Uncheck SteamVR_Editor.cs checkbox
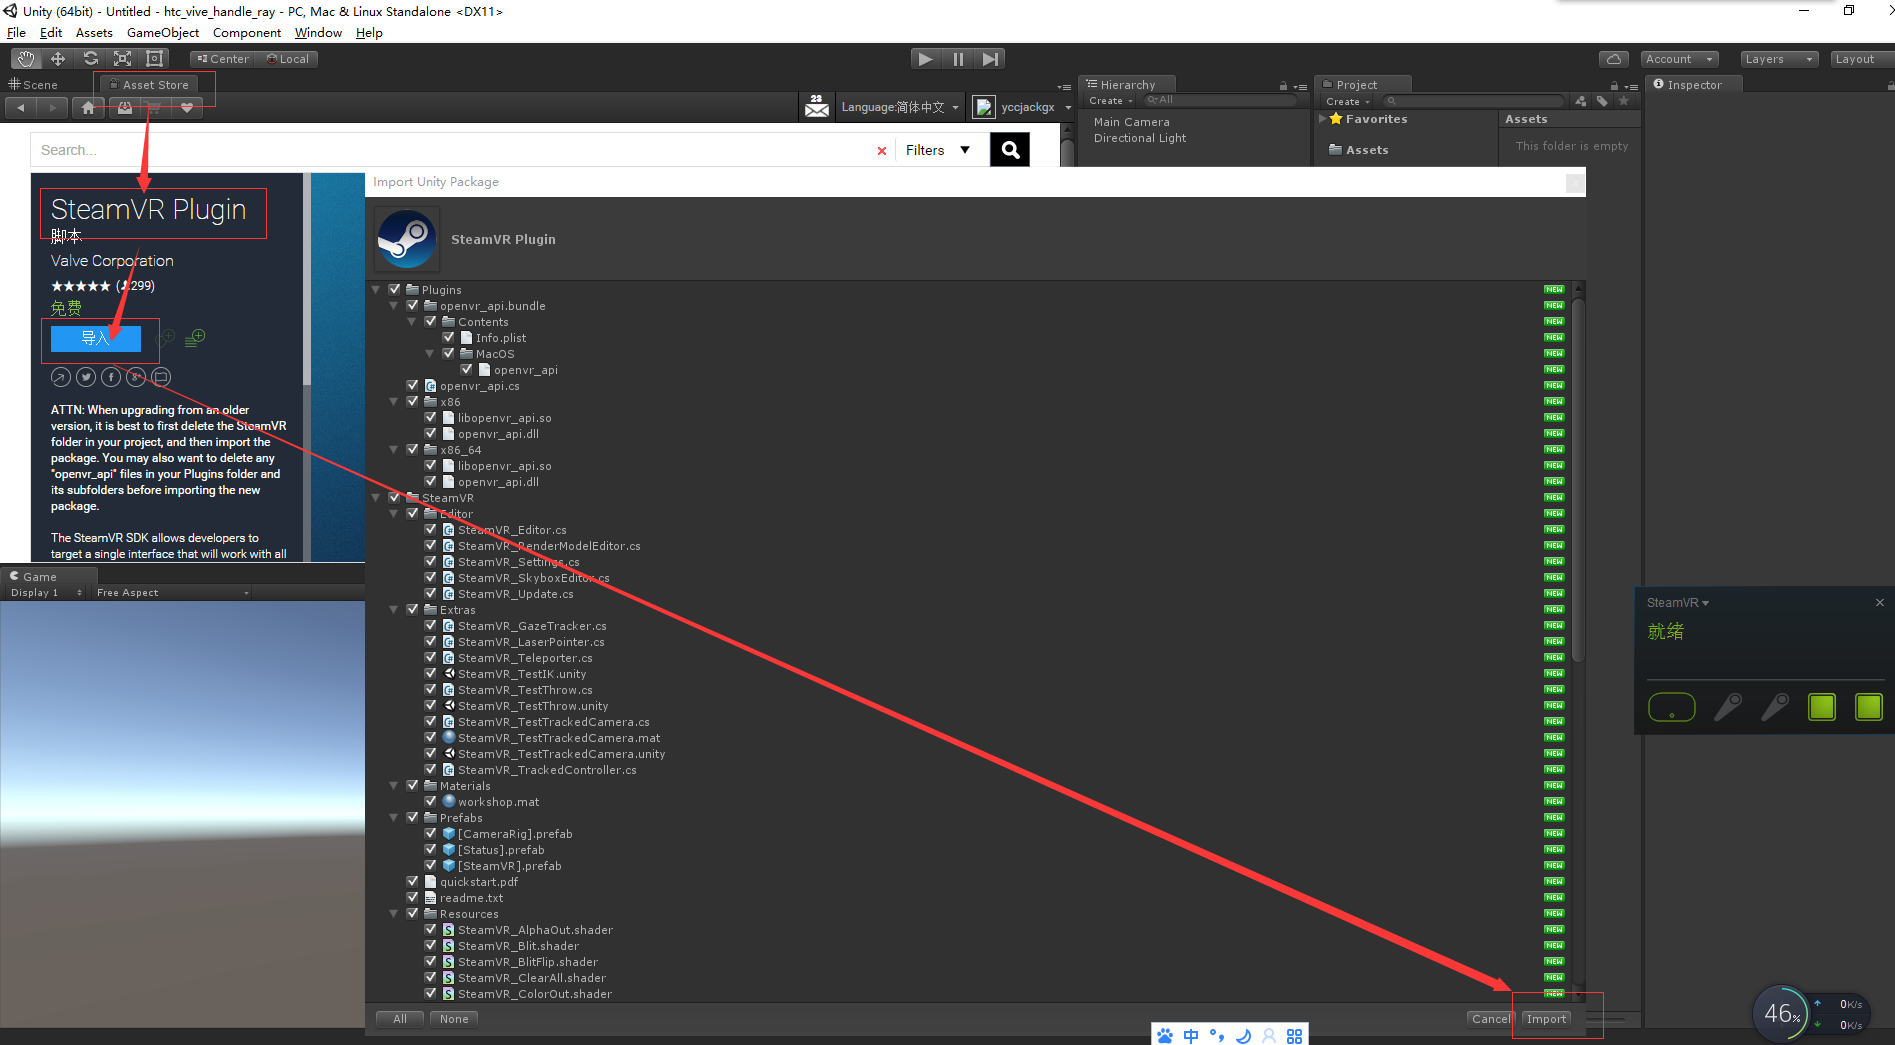The width and height of the screenshot is (1895, 1045). click(430, 529)
